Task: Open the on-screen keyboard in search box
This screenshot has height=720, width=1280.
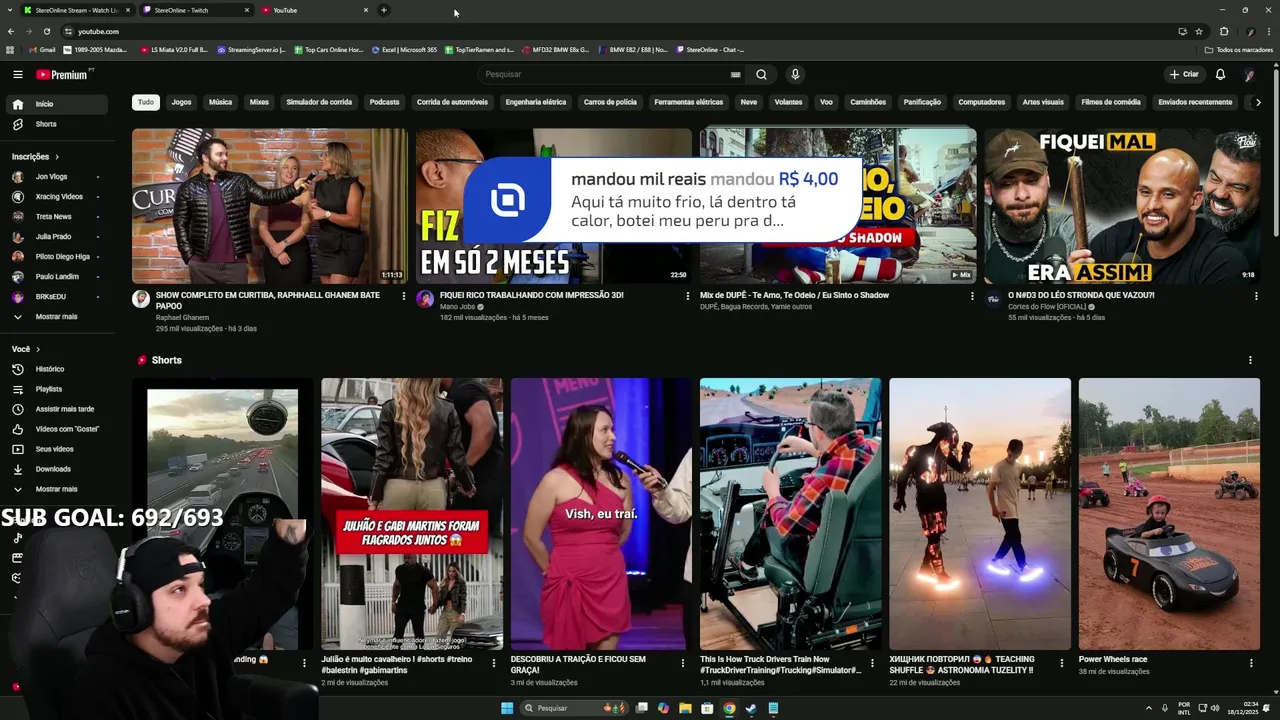Action: (735, 74)
